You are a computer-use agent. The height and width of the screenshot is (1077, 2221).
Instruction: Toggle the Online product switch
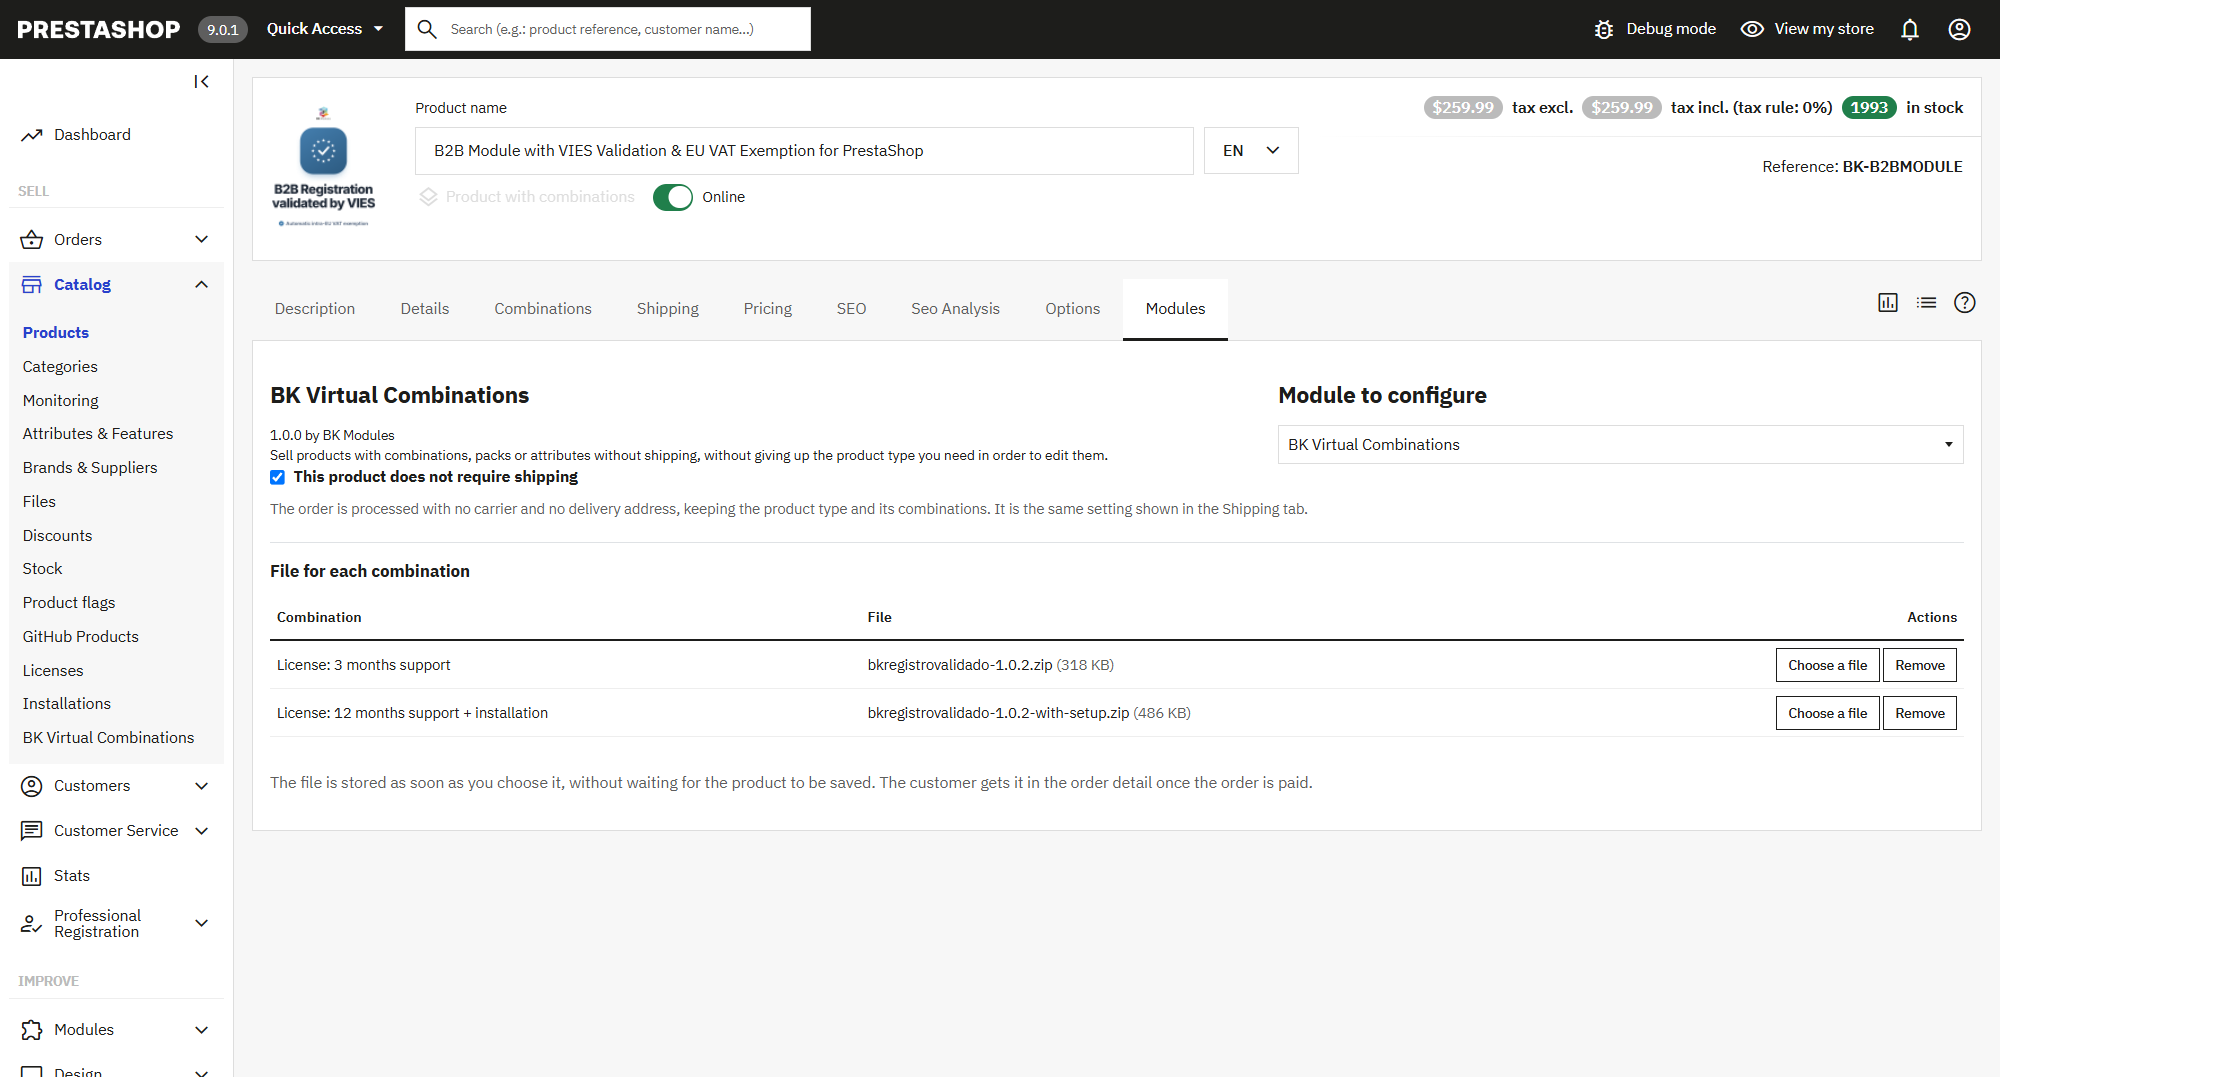673,197
